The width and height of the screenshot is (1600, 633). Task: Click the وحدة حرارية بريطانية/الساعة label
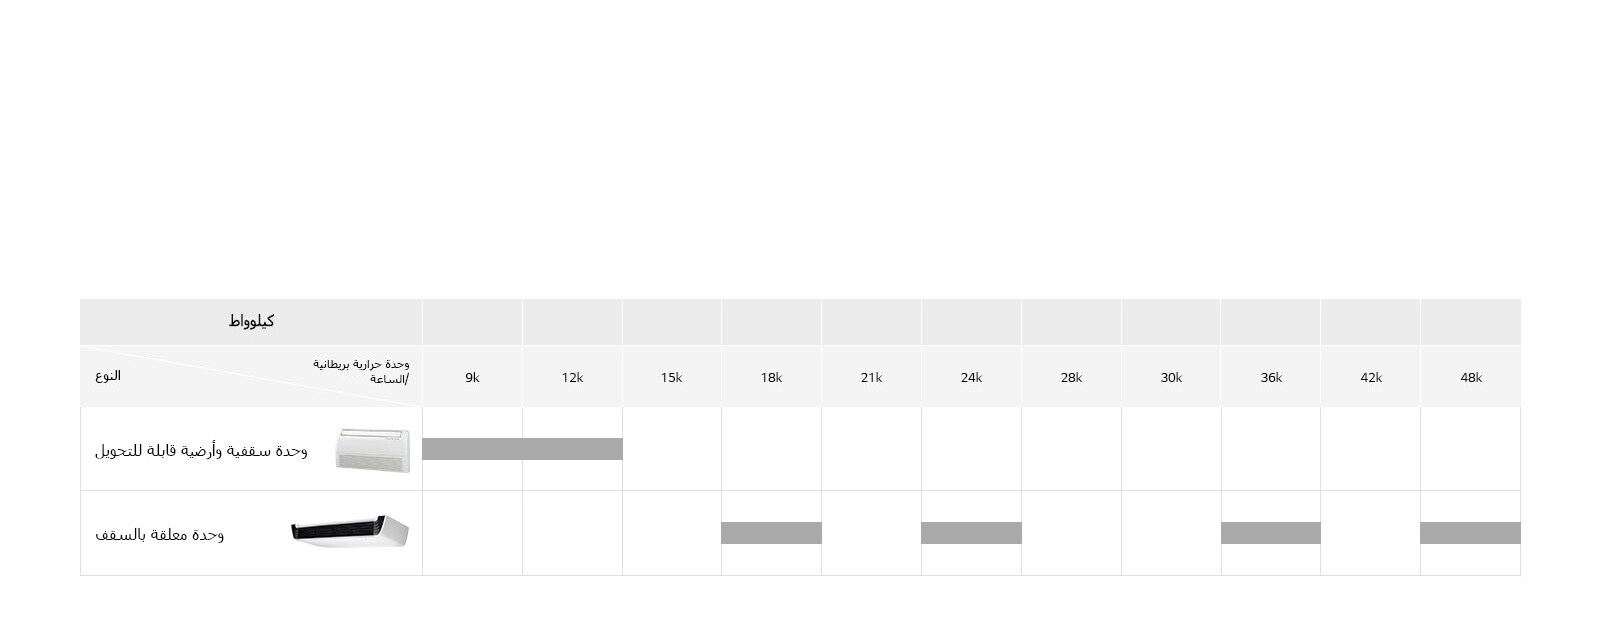(x=361, y=371)
